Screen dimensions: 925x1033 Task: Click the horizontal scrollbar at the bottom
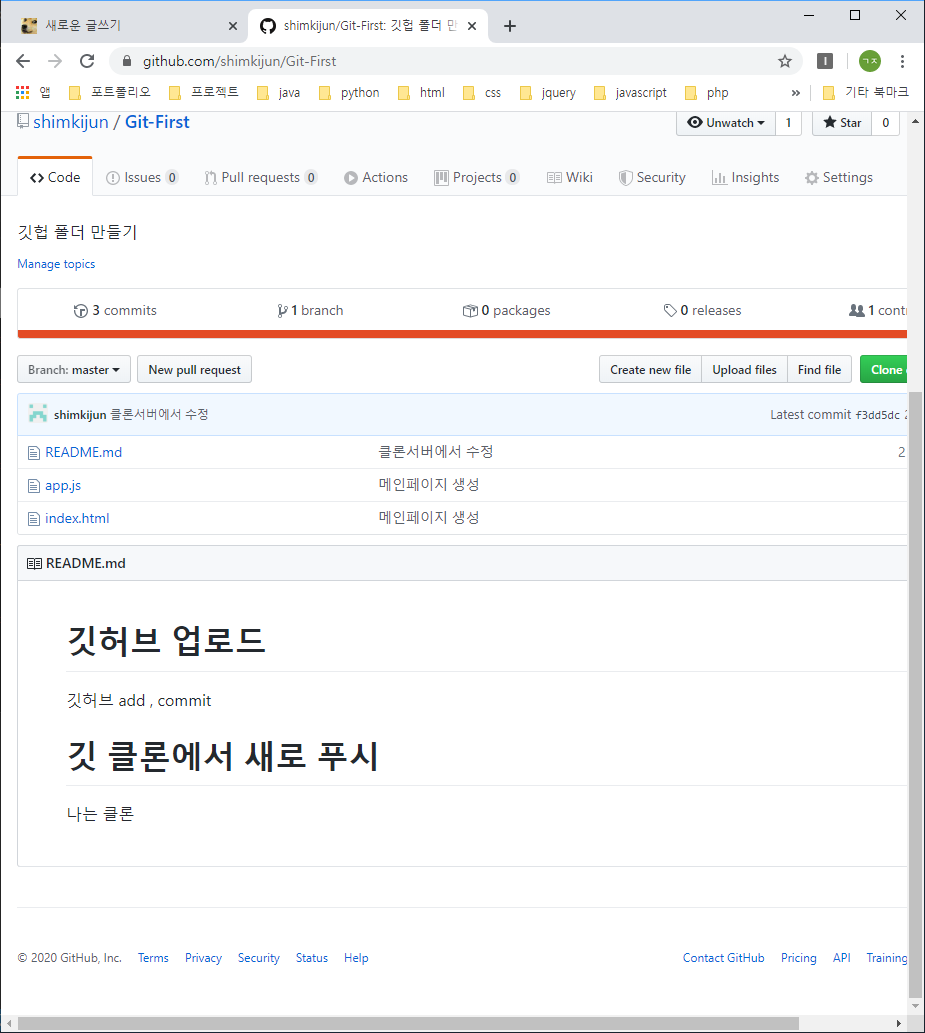click(408, 1023)
